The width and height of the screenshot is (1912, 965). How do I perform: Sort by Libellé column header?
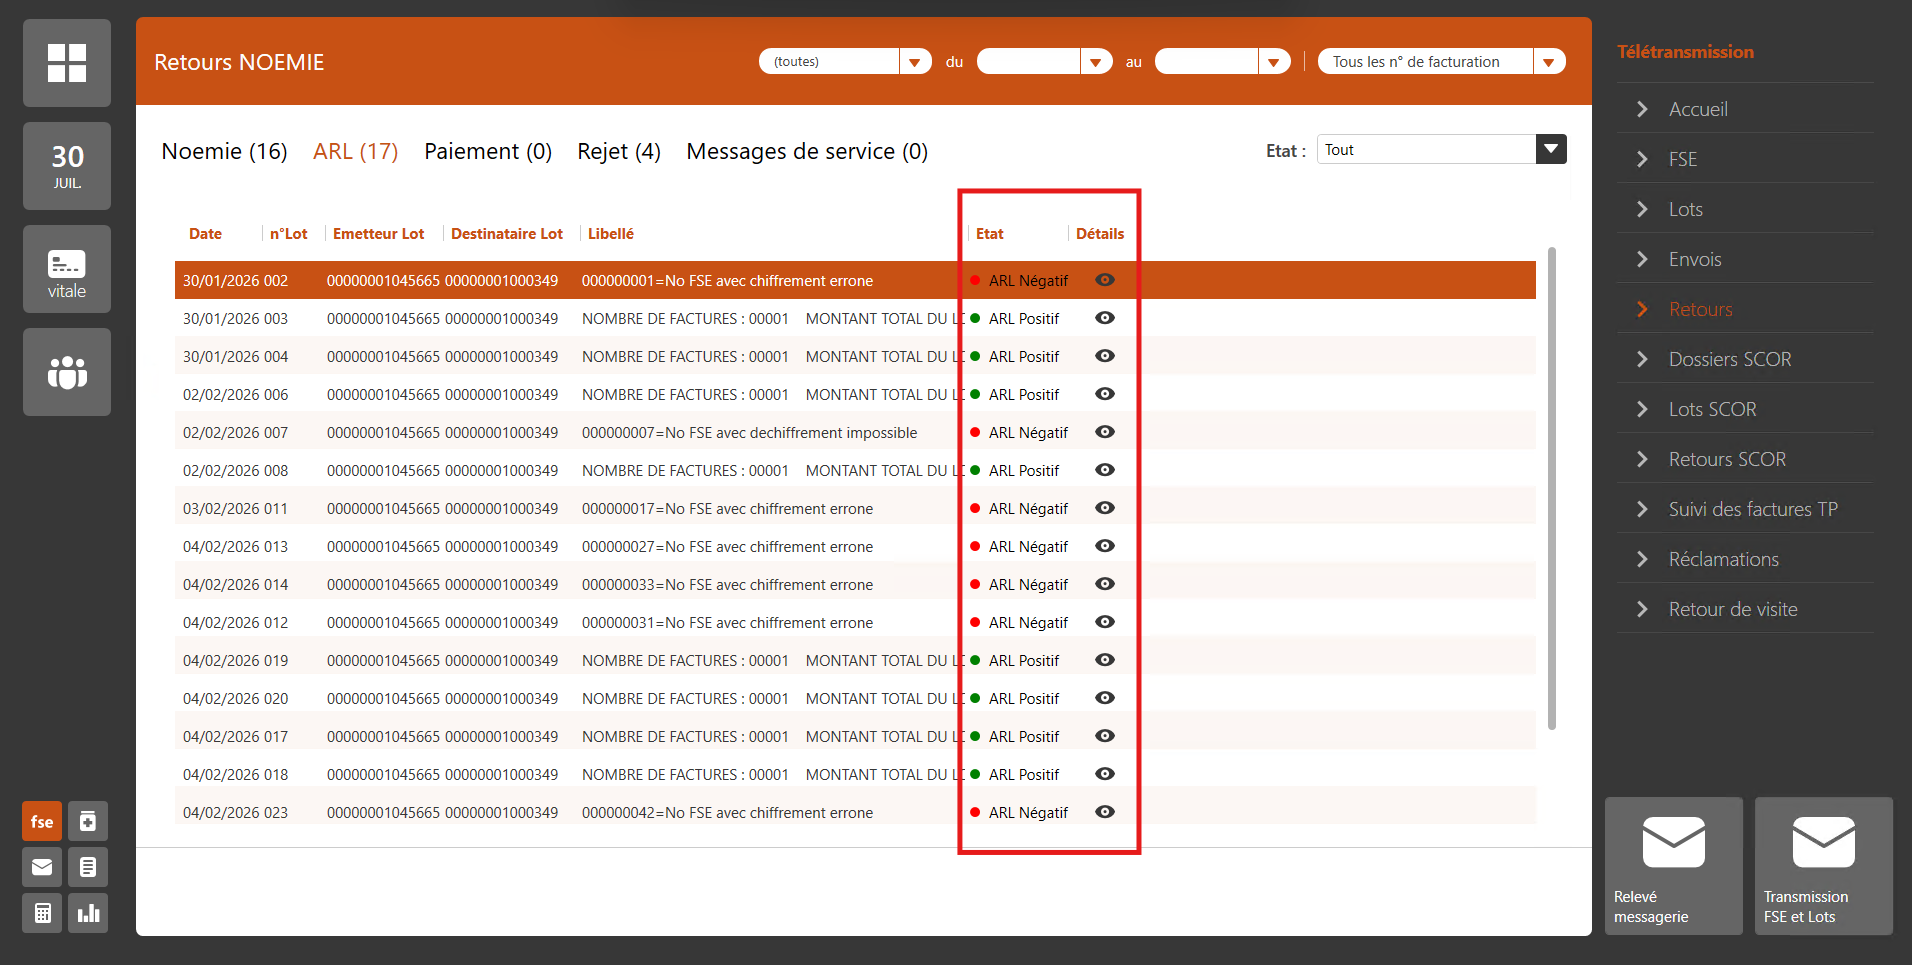[611, 234]
